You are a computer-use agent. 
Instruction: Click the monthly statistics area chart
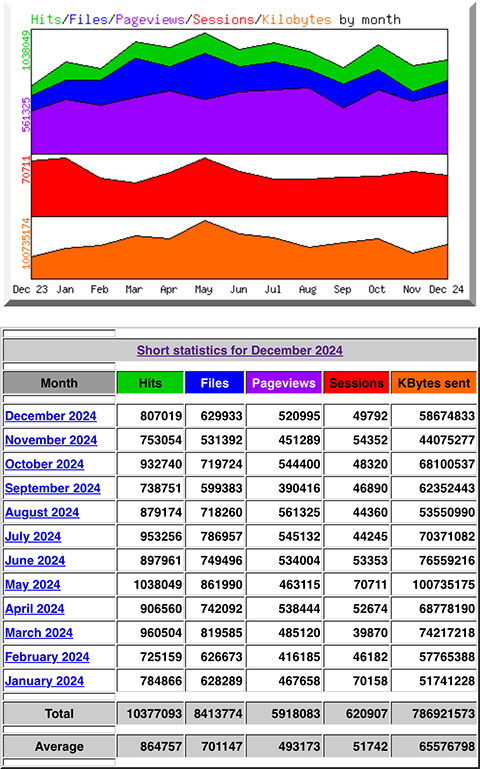[x=239, y=154]
